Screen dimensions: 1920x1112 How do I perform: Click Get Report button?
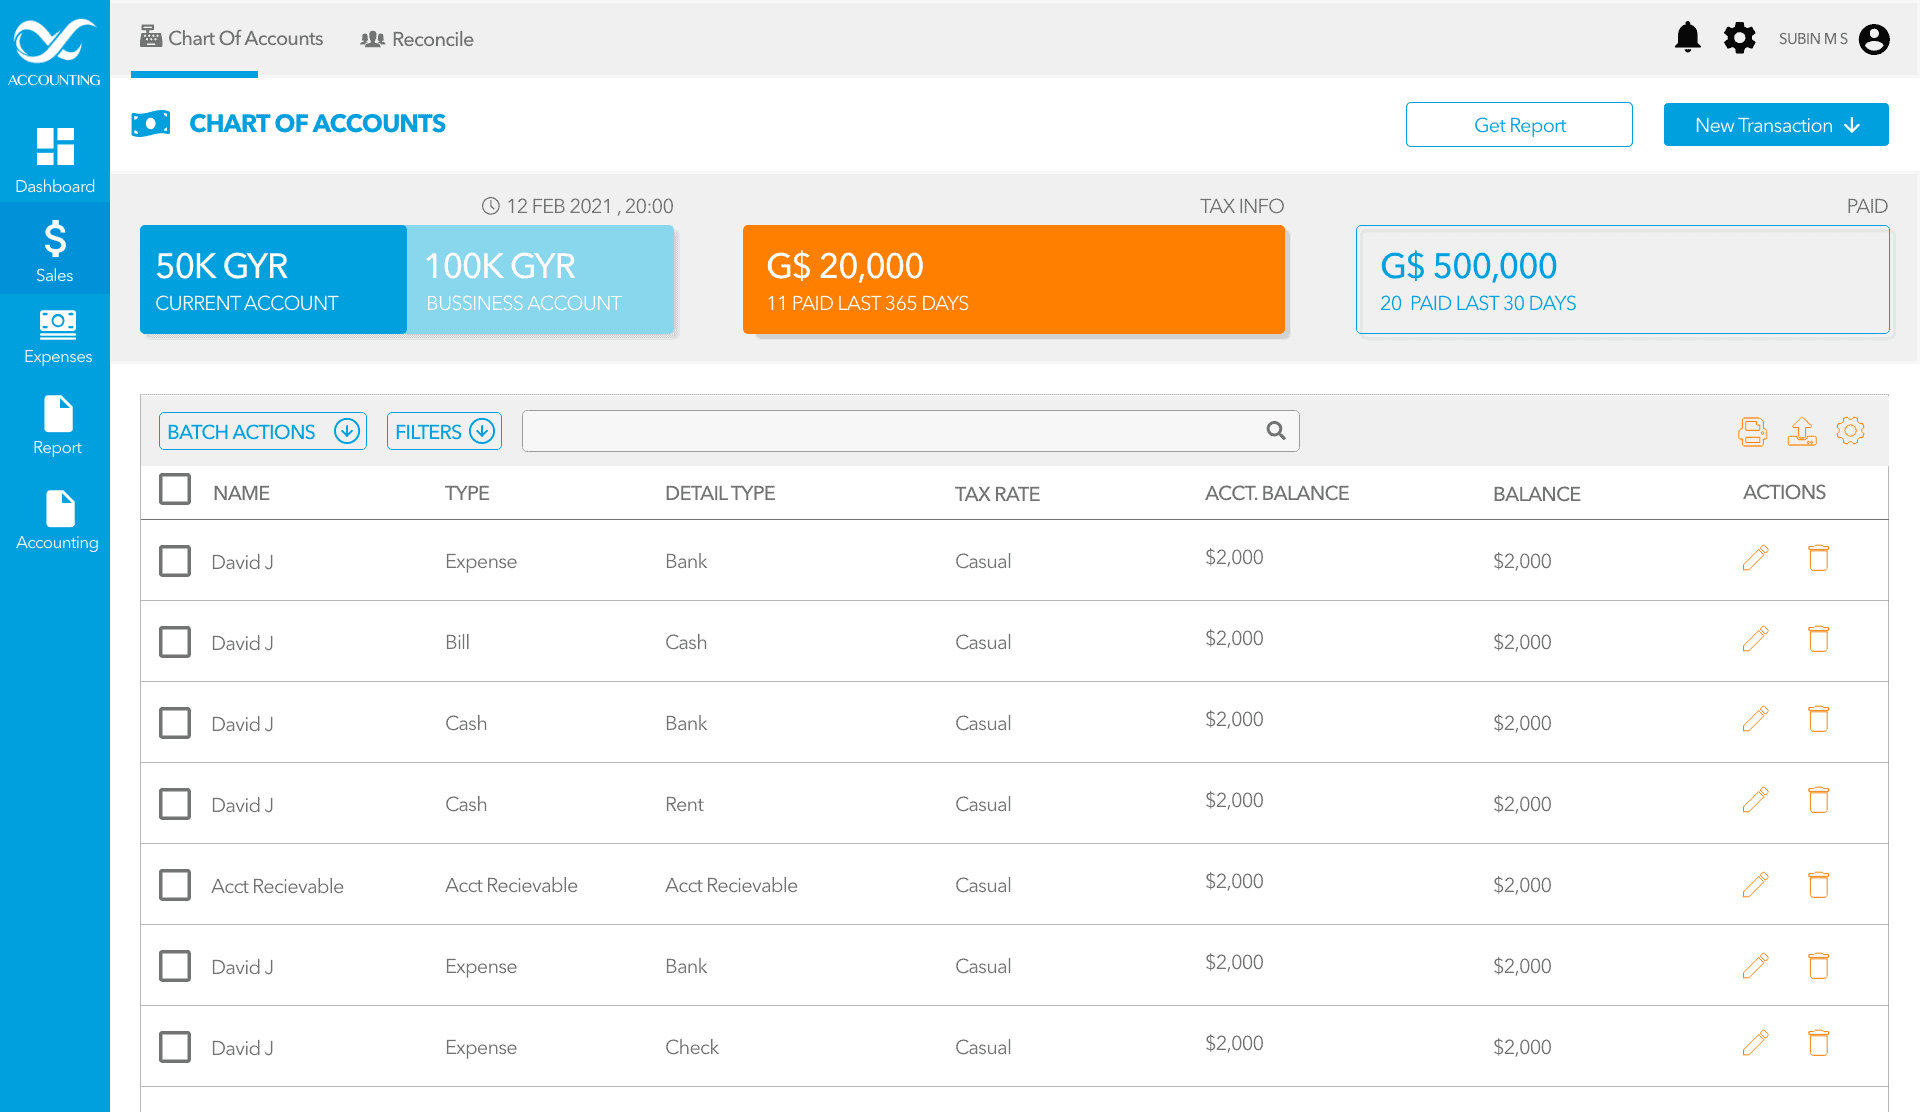[1519, 125]
